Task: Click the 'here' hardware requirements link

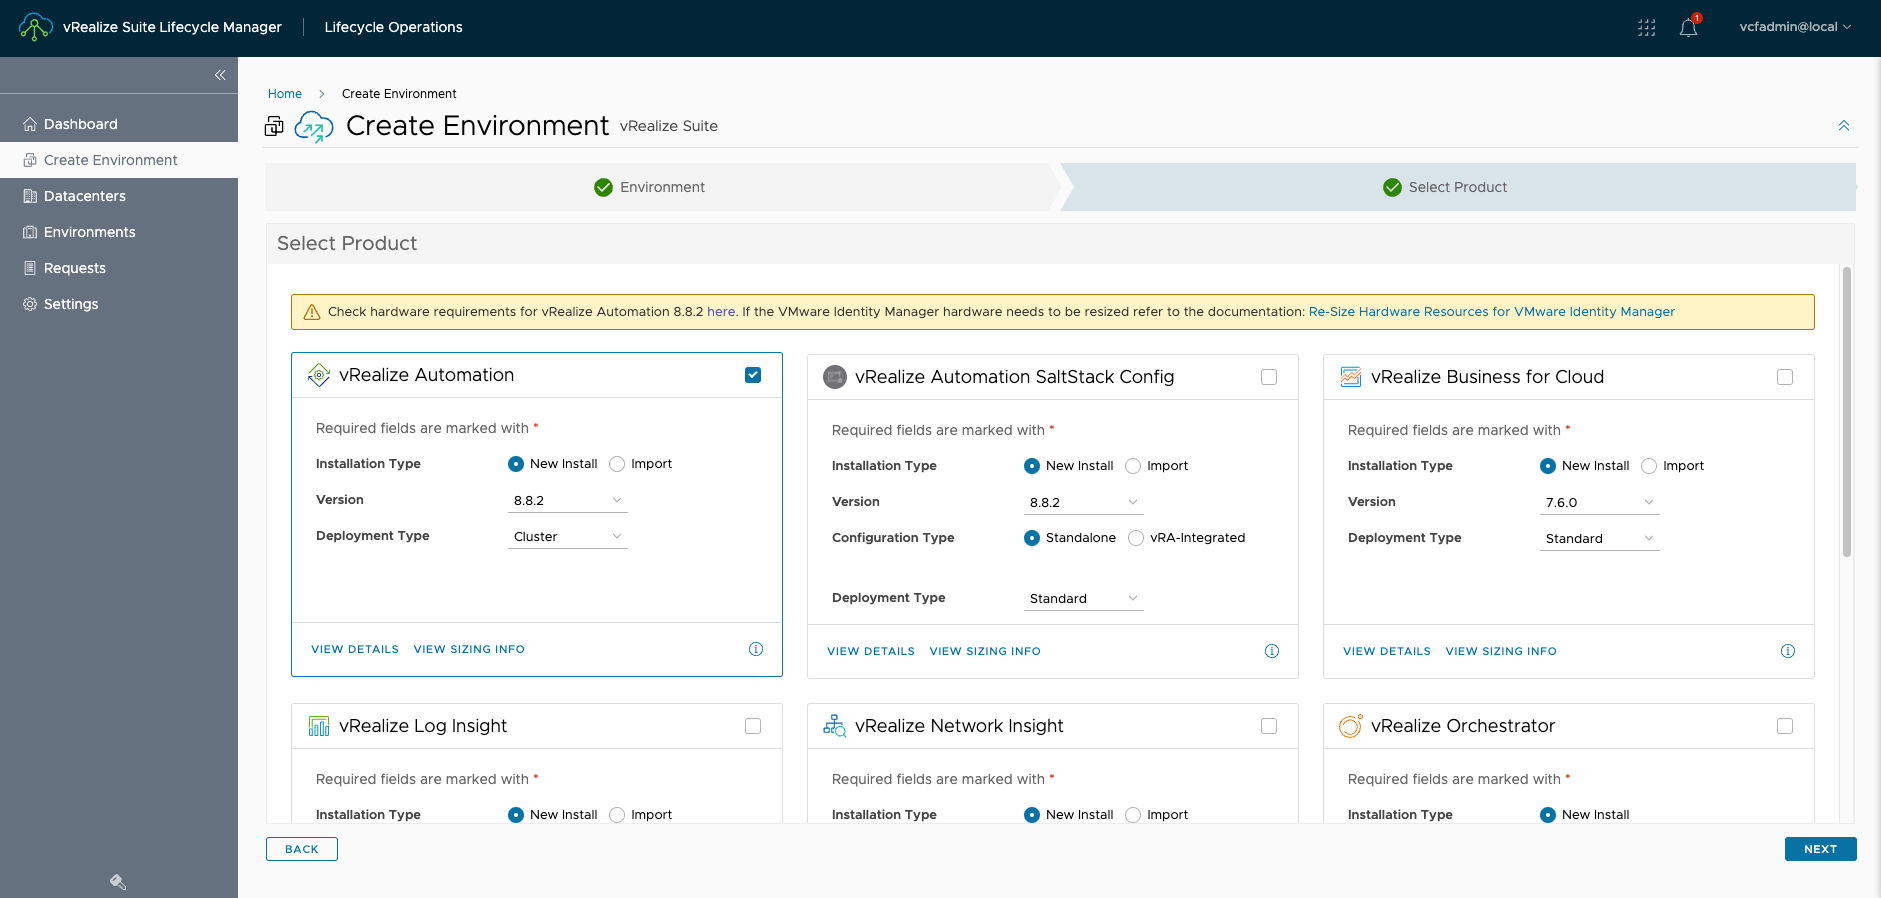Action: [721, 312]
